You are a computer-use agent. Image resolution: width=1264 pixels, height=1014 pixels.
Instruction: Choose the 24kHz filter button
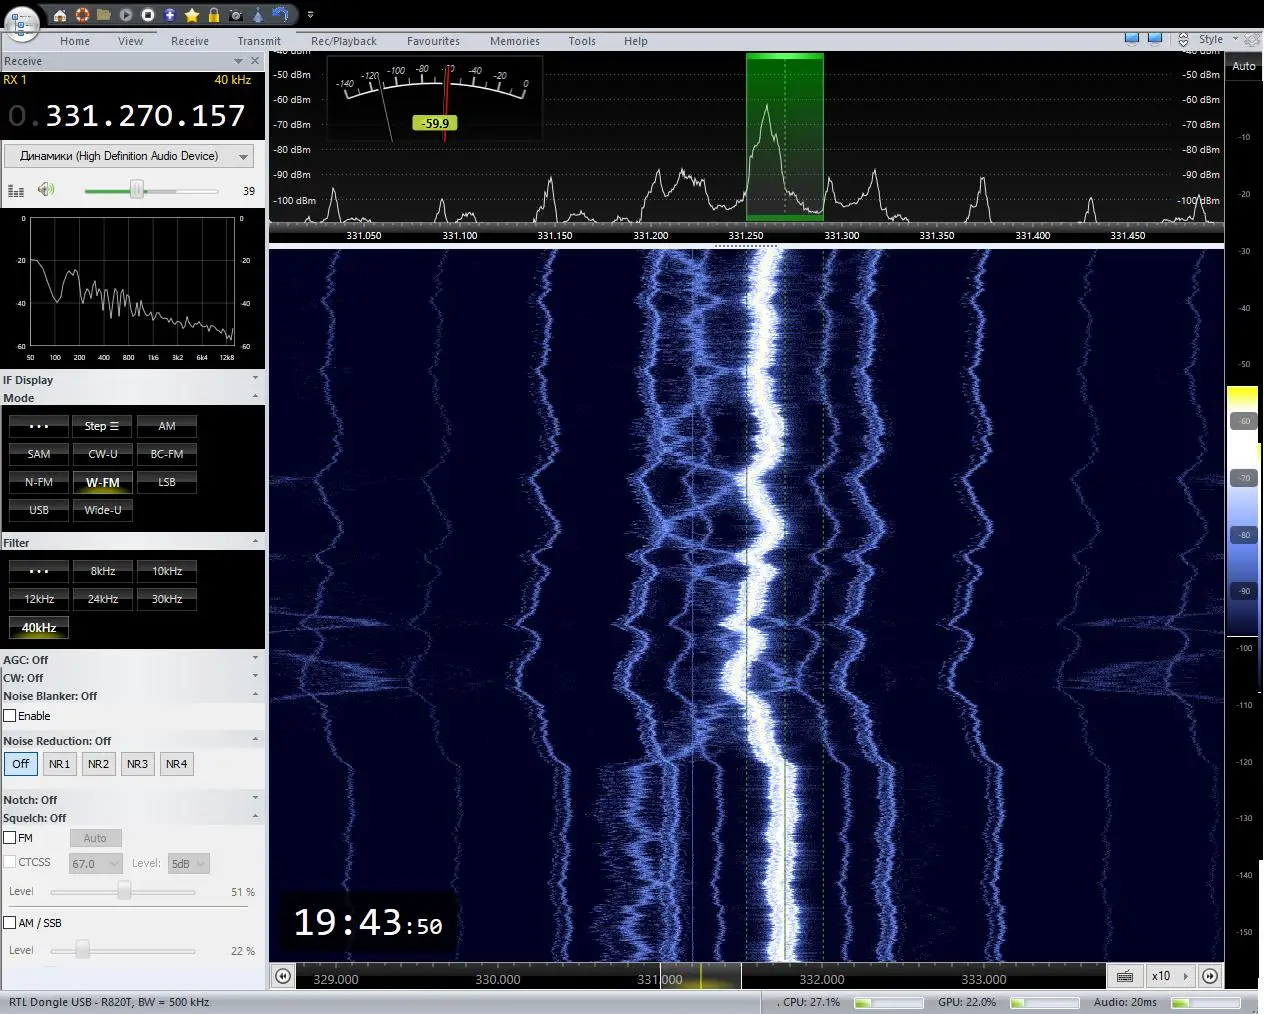click(103, 599)
